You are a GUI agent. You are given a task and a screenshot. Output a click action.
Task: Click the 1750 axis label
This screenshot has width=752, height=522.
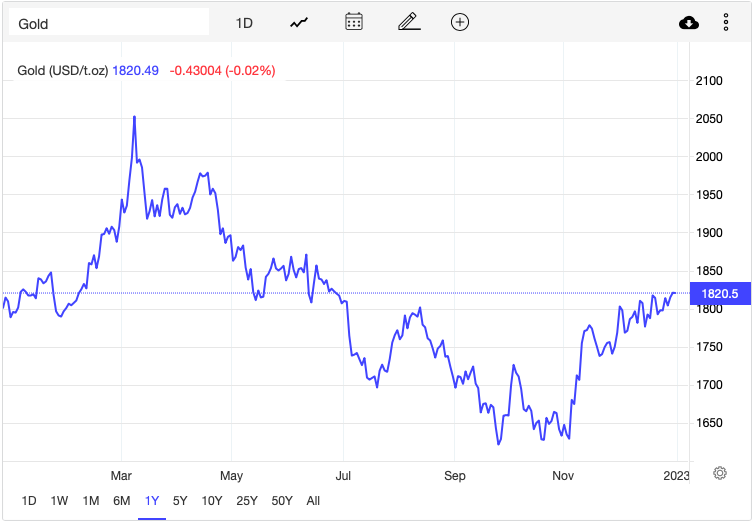[x=709, y=347]
